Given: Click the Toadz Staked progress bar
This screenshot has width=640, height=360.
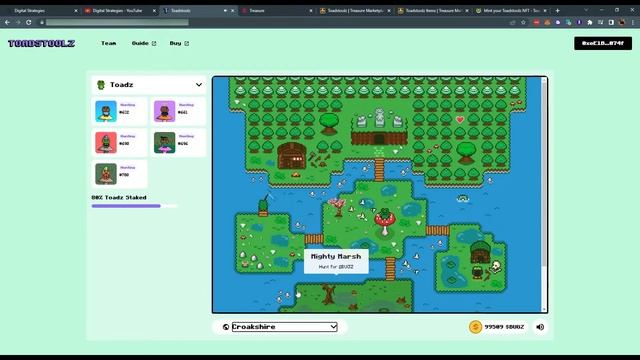Looking at the screenshot, I should click(x=135, y=206).
